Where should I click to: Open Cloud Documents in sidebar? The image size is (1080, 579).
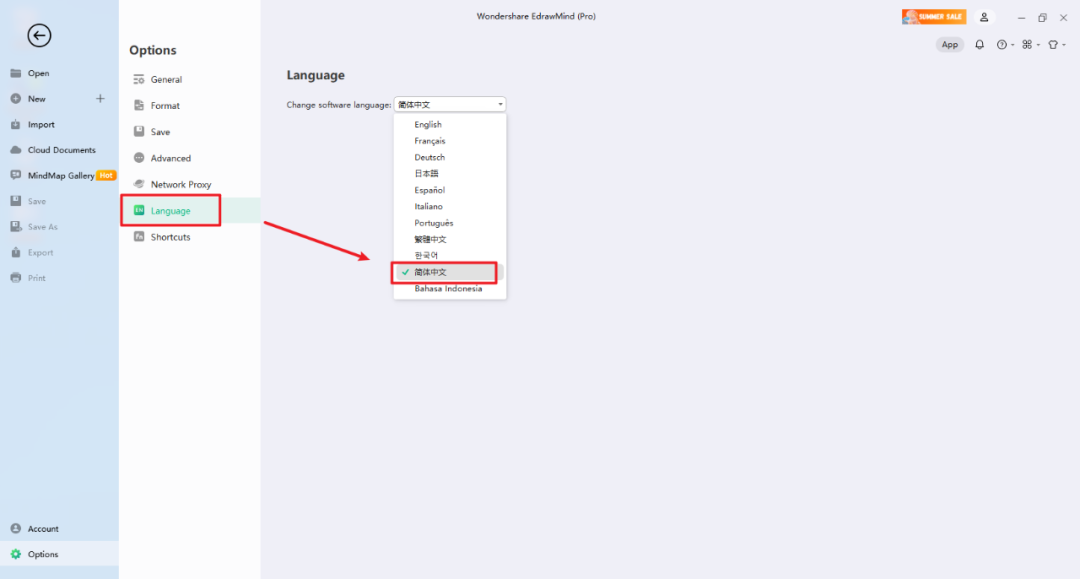click(61, 150)
